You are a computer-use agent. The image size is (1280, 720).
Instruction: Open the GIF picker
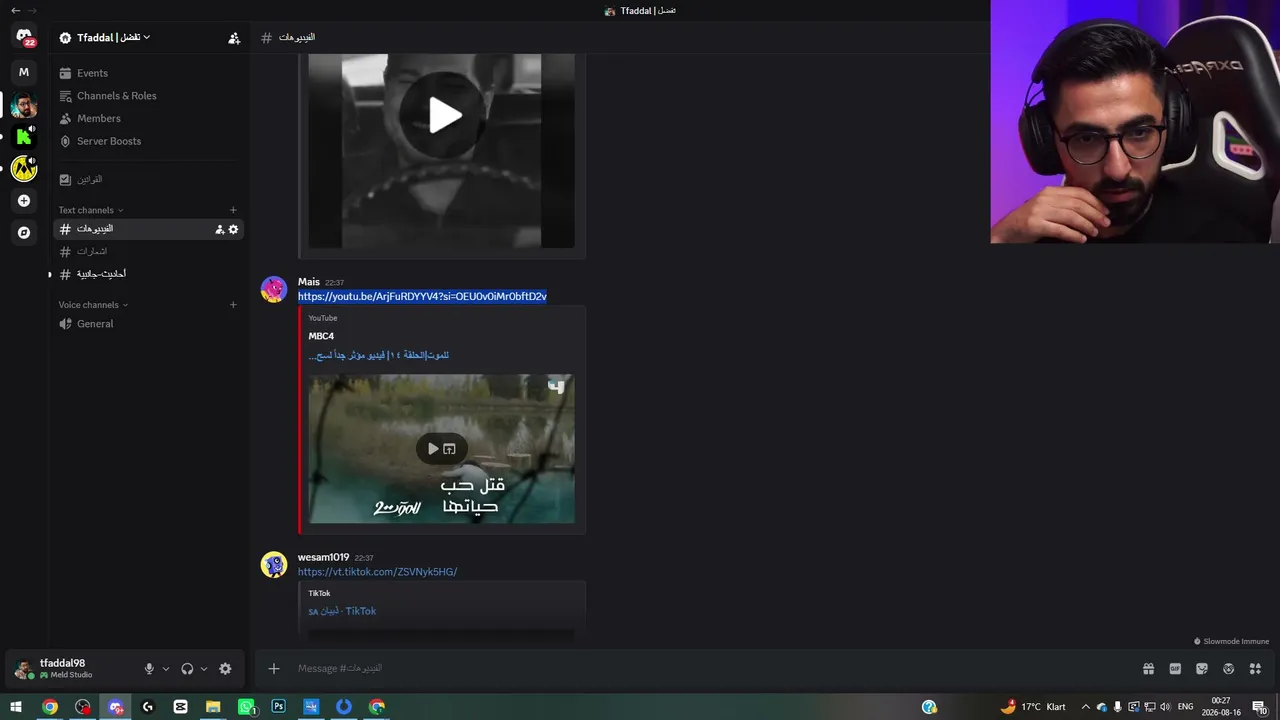(1175, 669)
